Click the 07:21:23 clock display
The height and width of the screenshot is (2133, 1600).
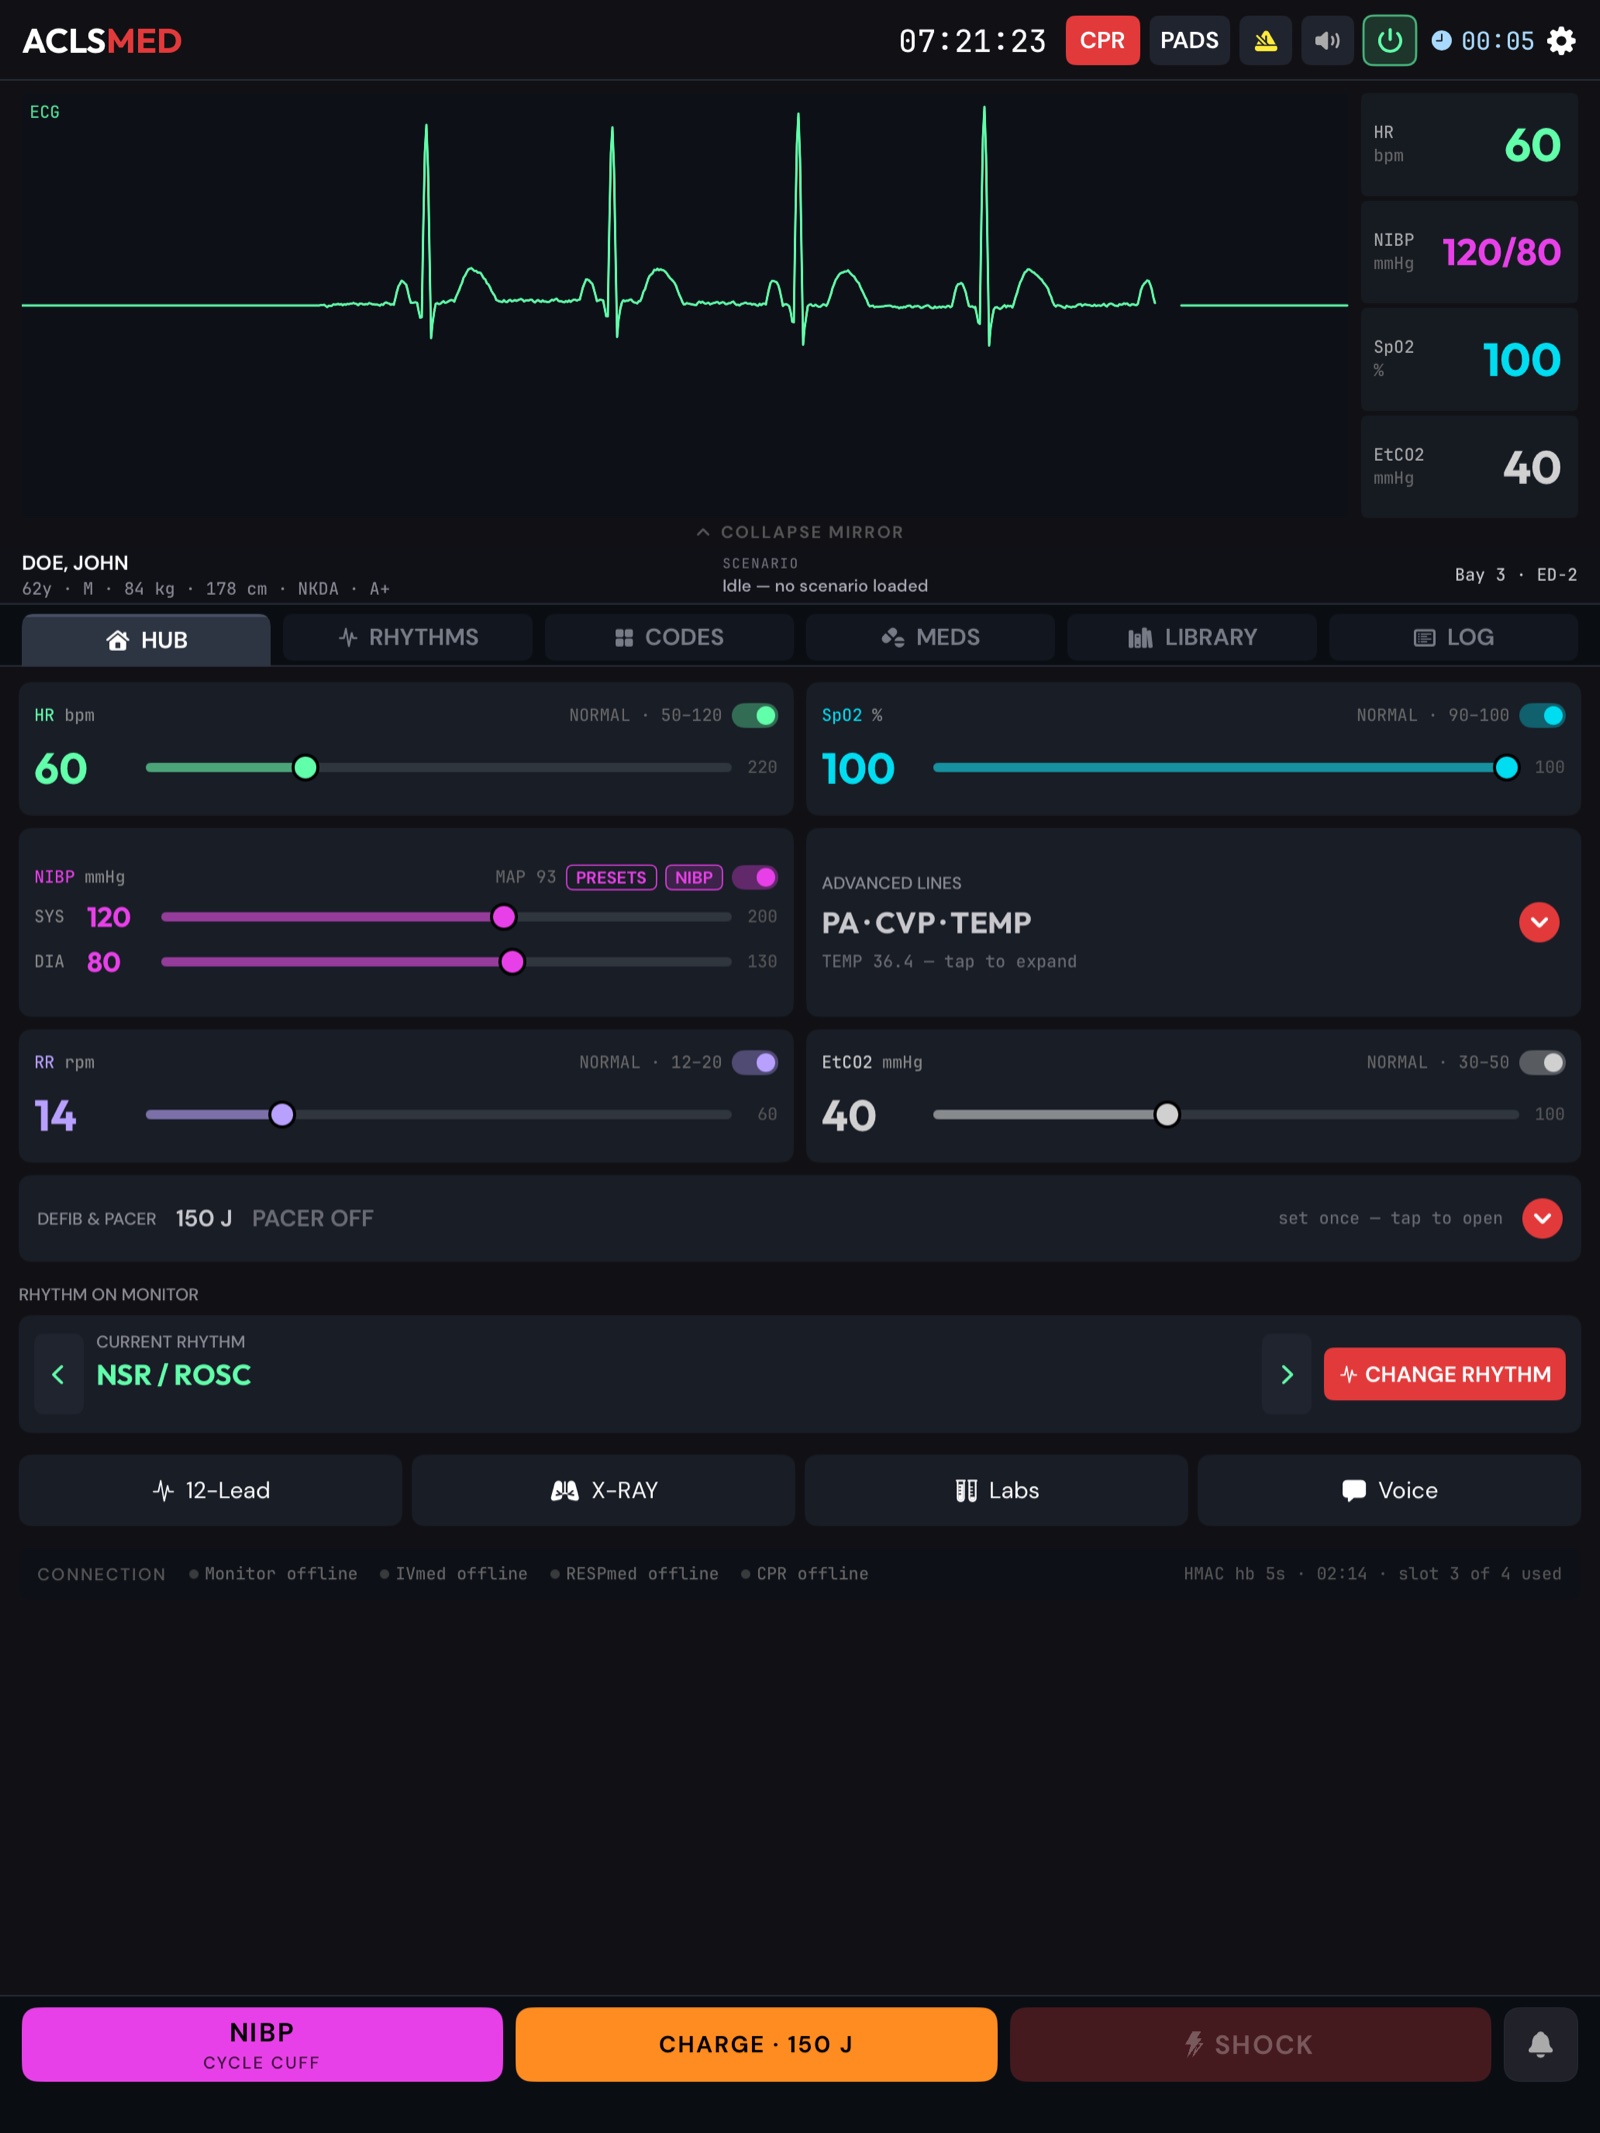point(972,41)
